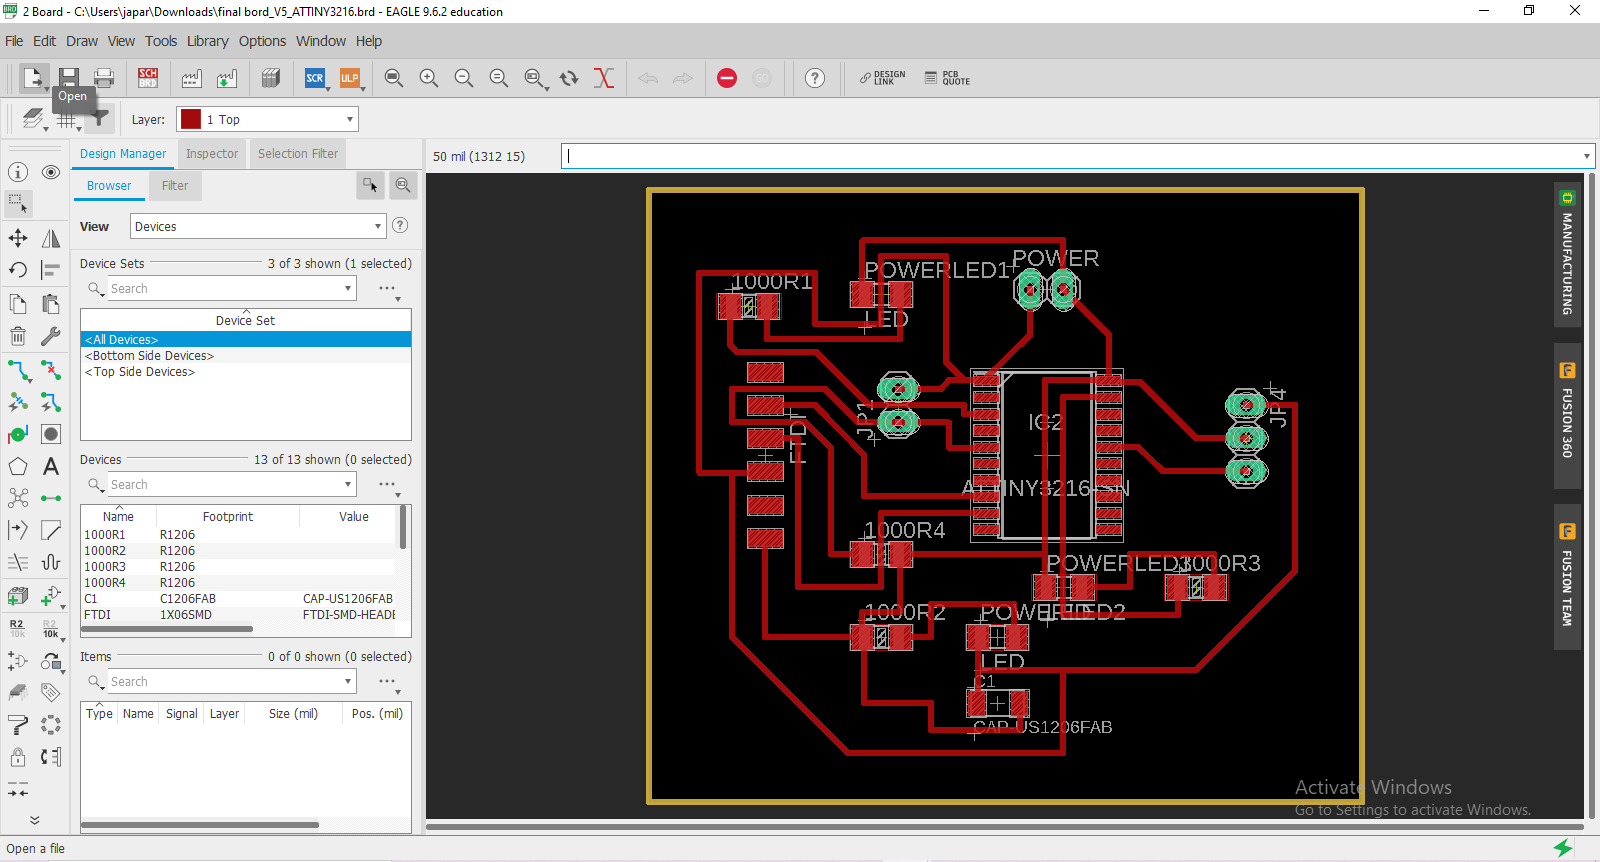This screenshot has height=862, width=1600.
Task: Click the red stop command icon
Action: pos(727,78)
